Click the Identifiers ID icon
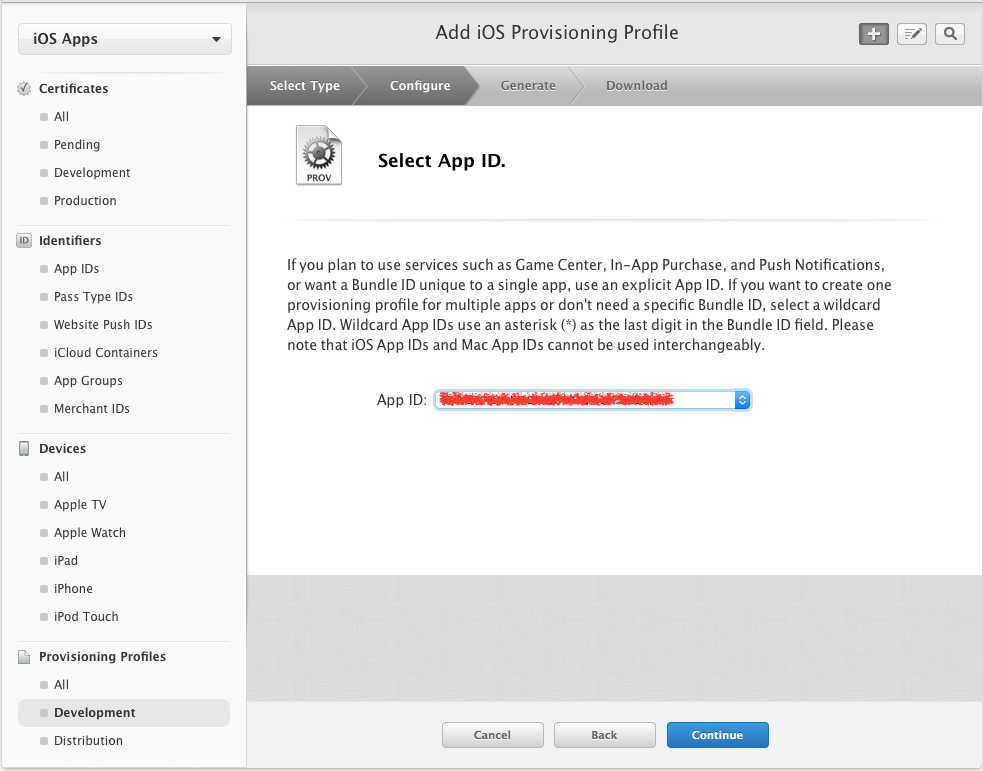 tap(24, 241)
